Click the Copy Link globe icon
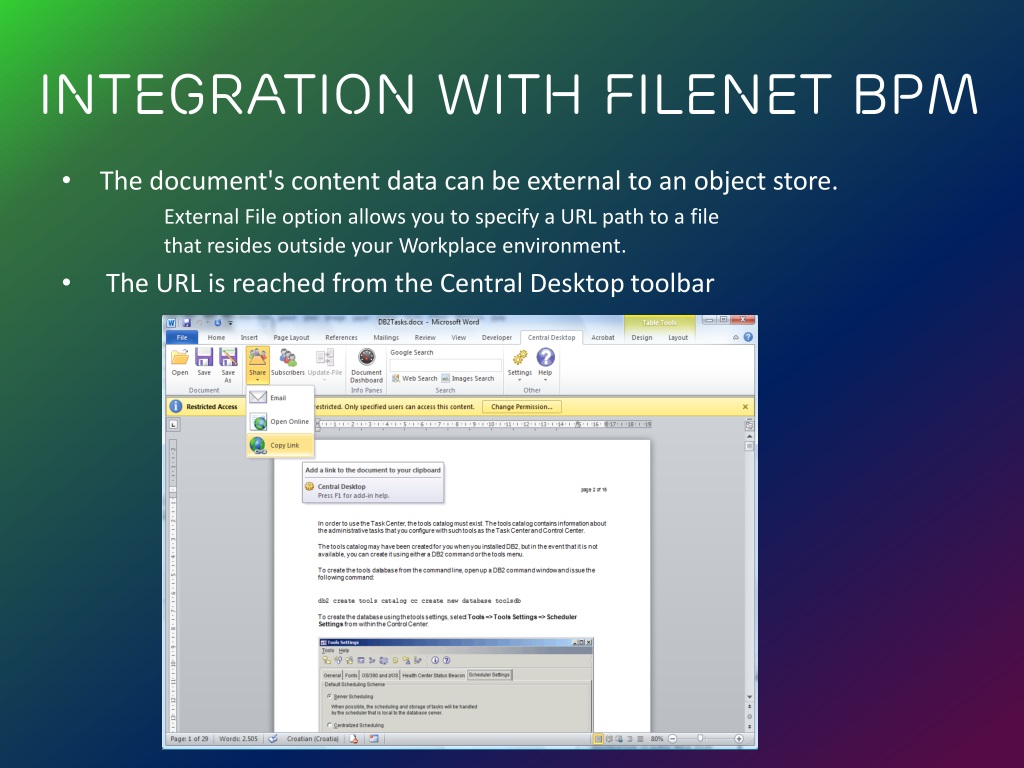 pos(258,445)
